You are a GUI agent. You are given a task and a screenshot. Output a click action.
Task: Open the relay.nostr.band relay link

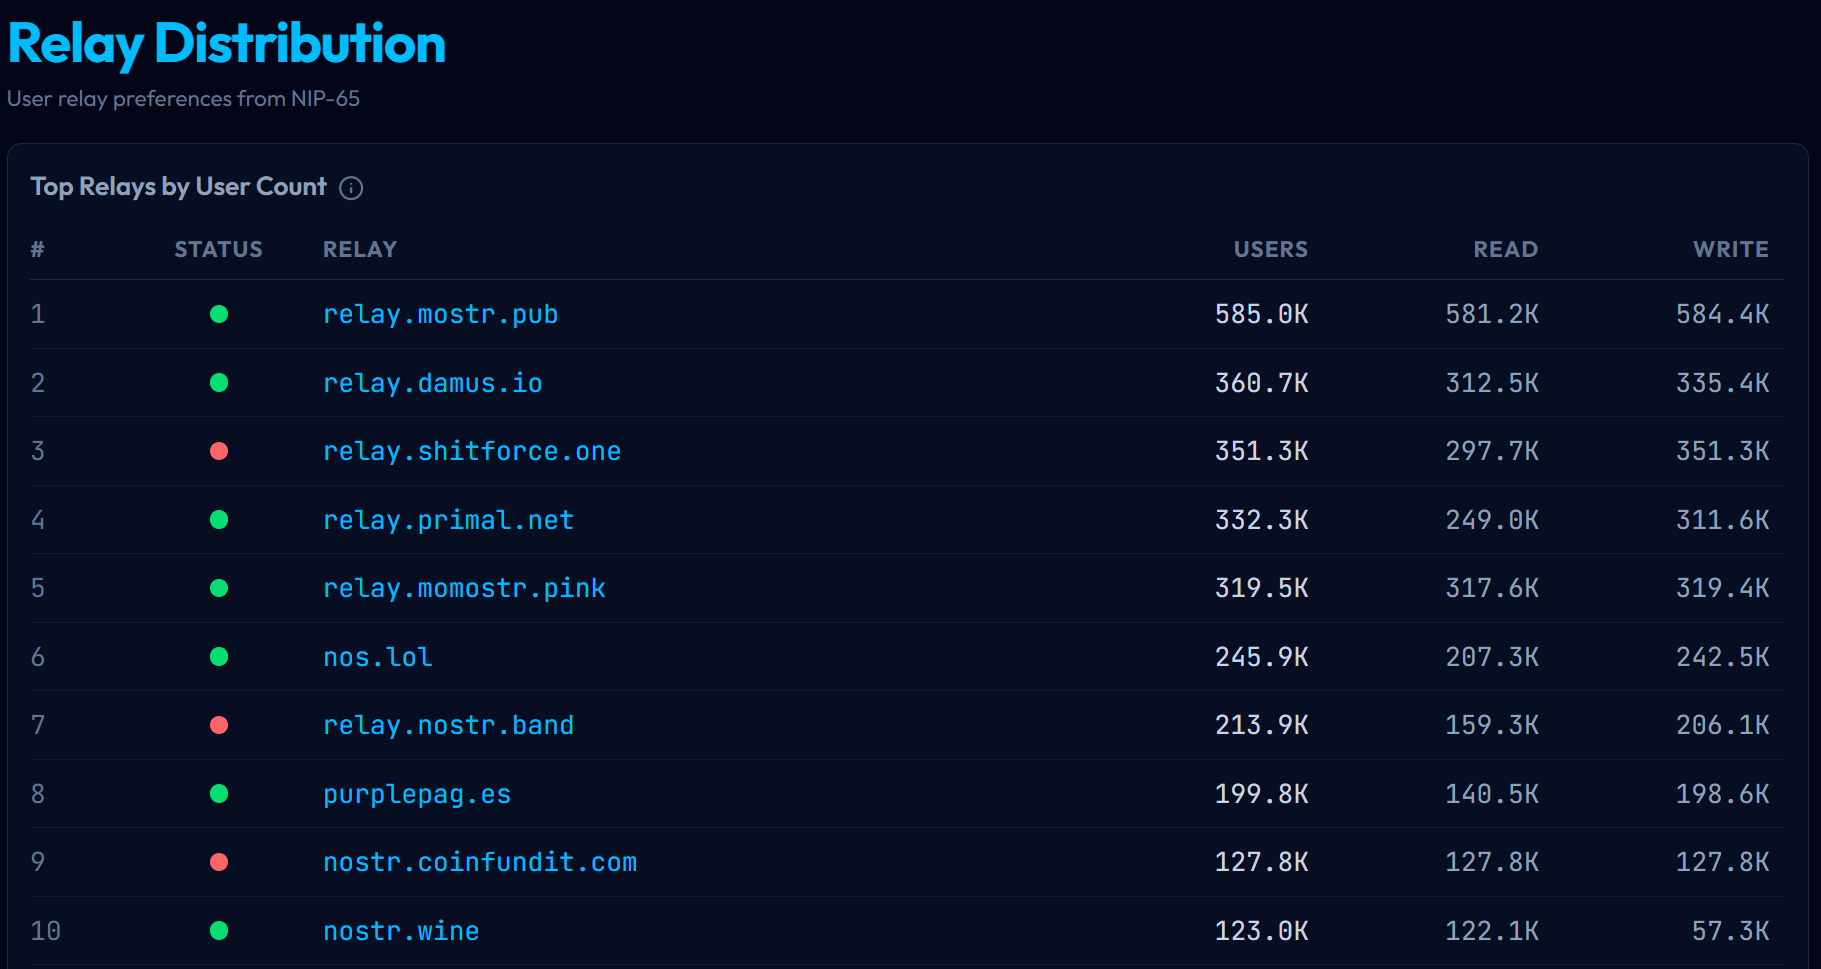click(448, 725)
